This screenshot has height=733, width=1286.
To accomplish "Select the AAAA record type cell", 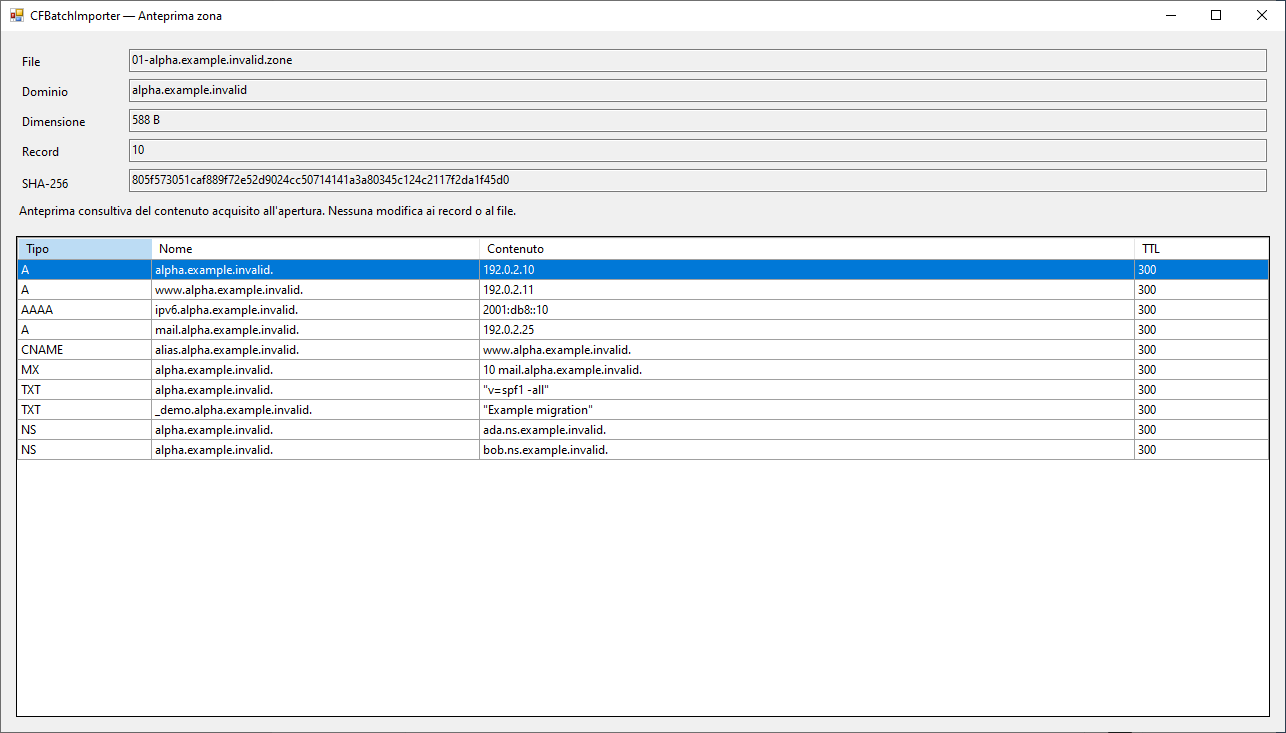I will coord(85,310).
